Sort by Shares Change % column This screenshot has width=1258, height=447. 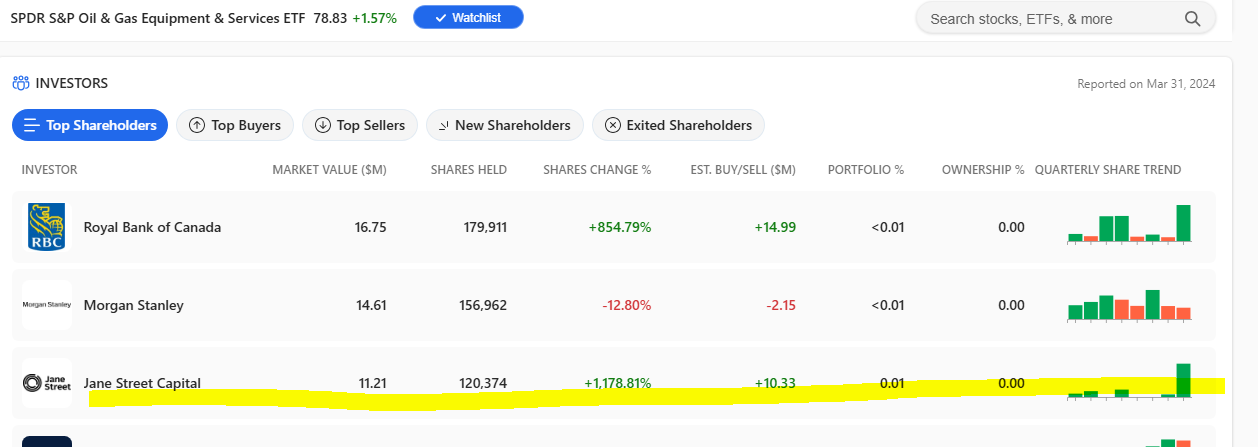(x=597, y=170)
